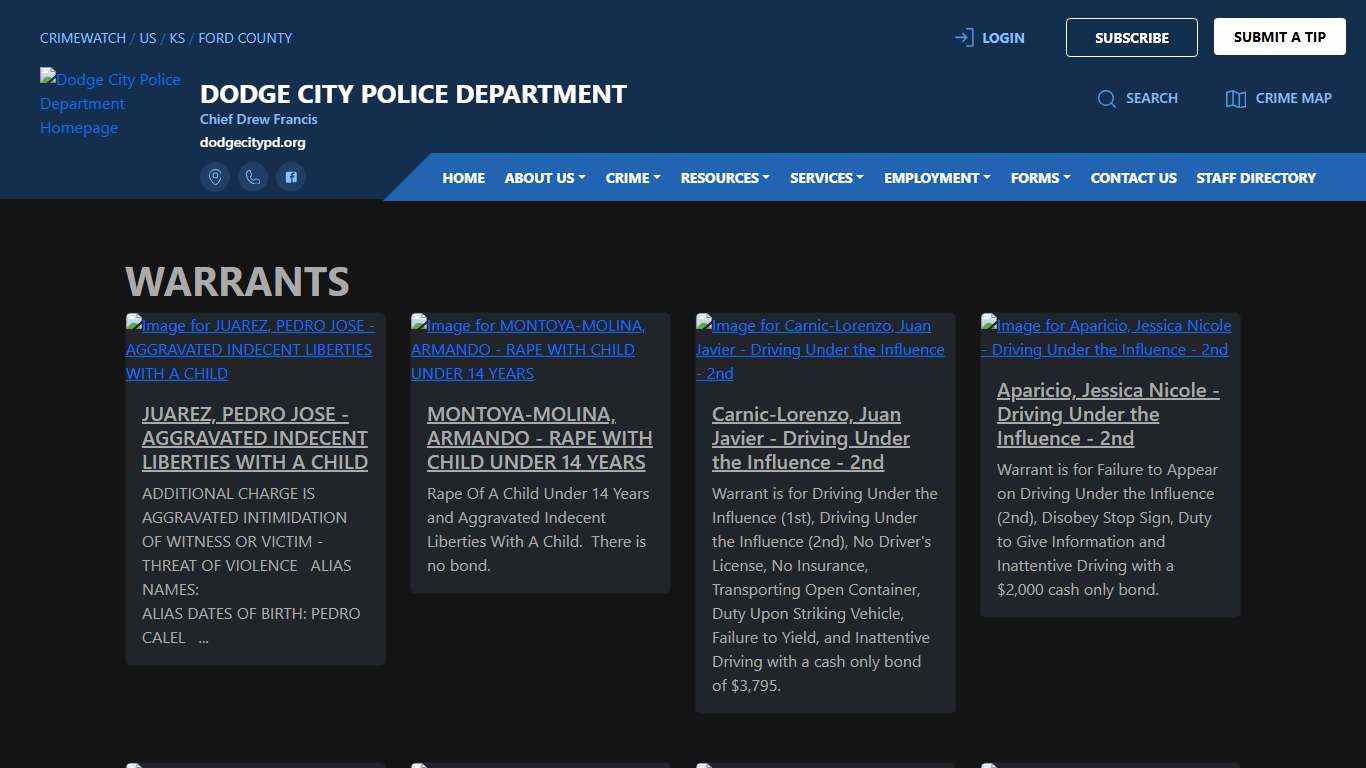Image resolution: width=1366 pixels, height=768 pixels.
Task: Open the EMPLOYMENT dropdown menu
Action: point(936,177)
